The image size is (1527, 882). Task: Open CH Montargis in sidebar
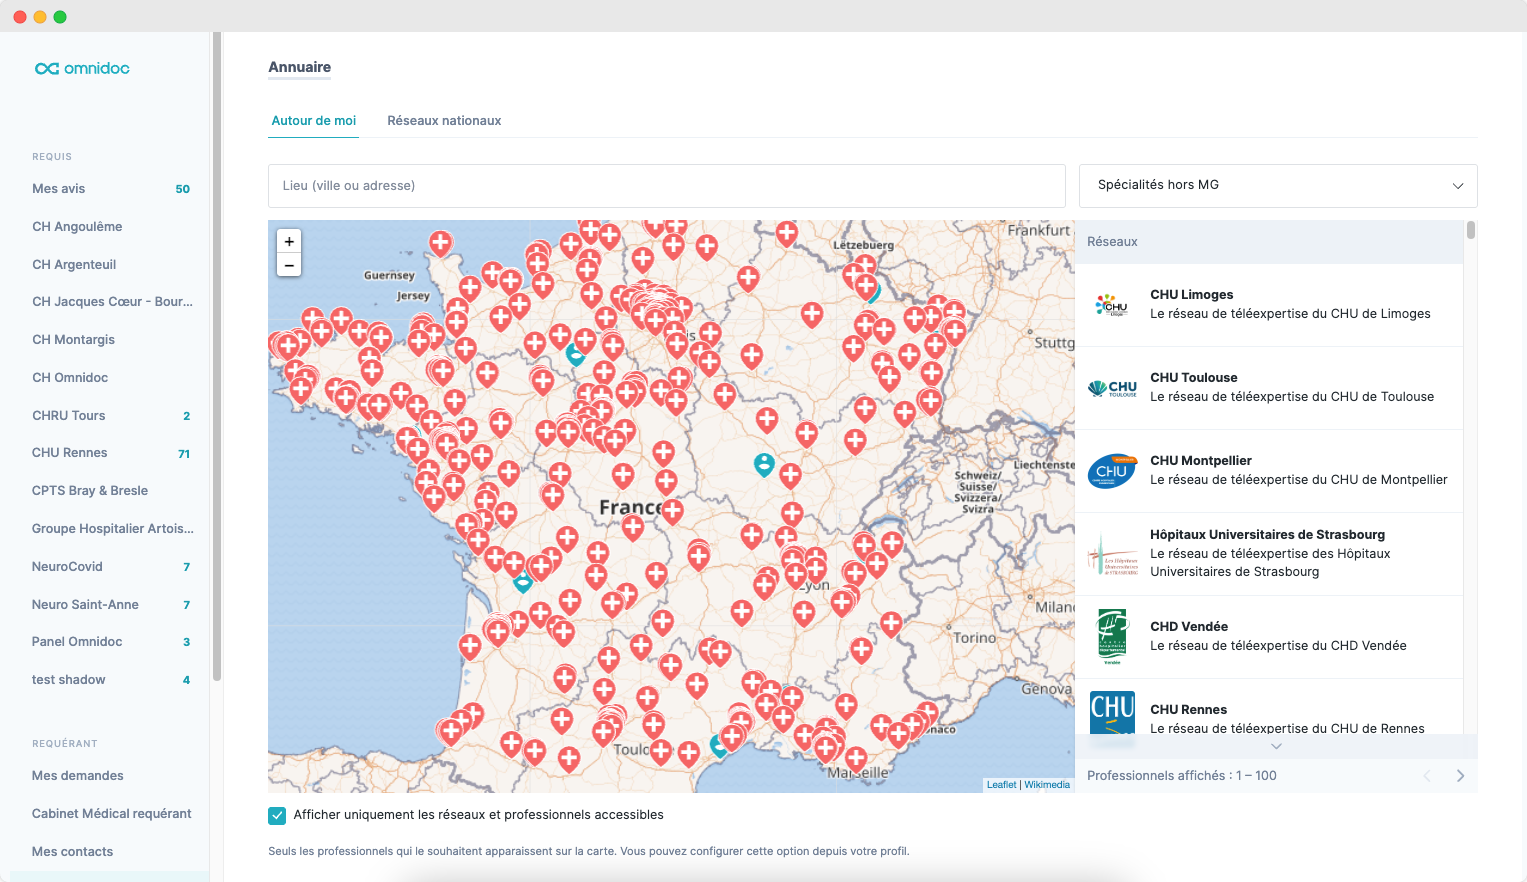click(73, 340)
